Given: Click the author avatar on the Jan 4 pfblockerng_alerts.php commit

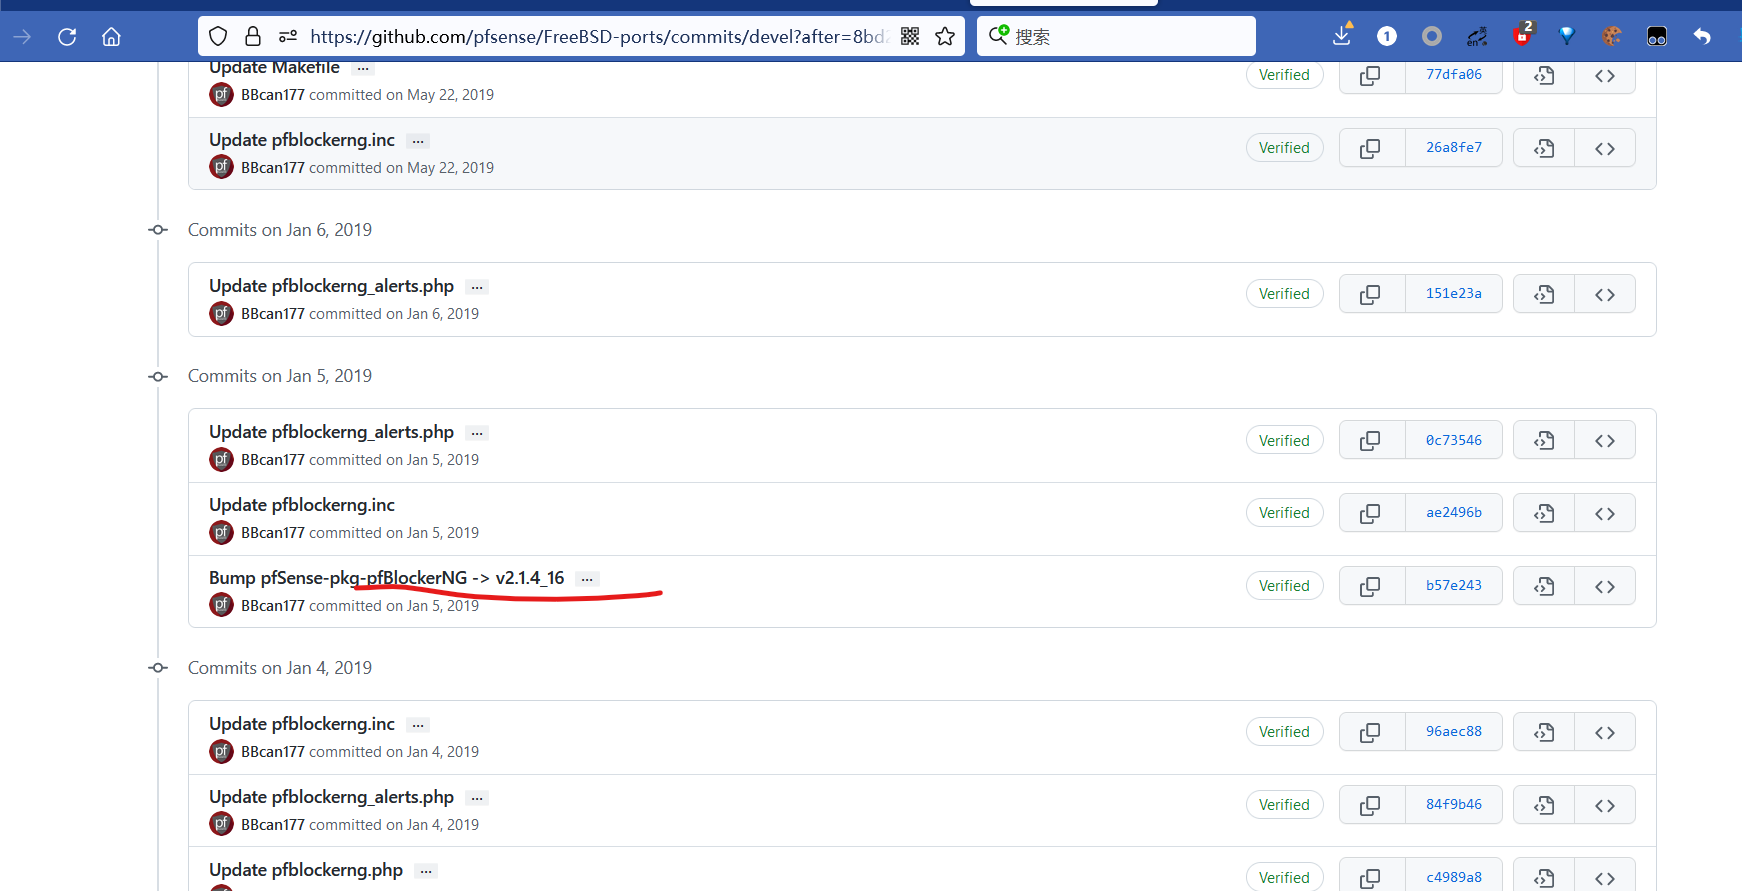Looking at the screenshot, I should (221, 824).
